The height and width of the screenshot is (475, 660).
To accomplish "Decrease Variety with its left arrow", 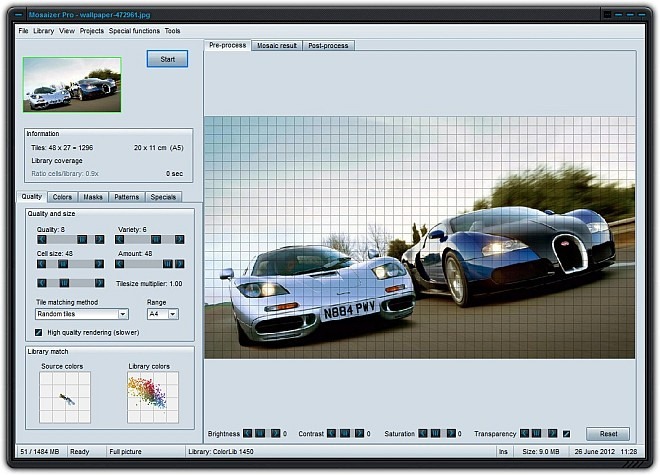I will [120, 240].
